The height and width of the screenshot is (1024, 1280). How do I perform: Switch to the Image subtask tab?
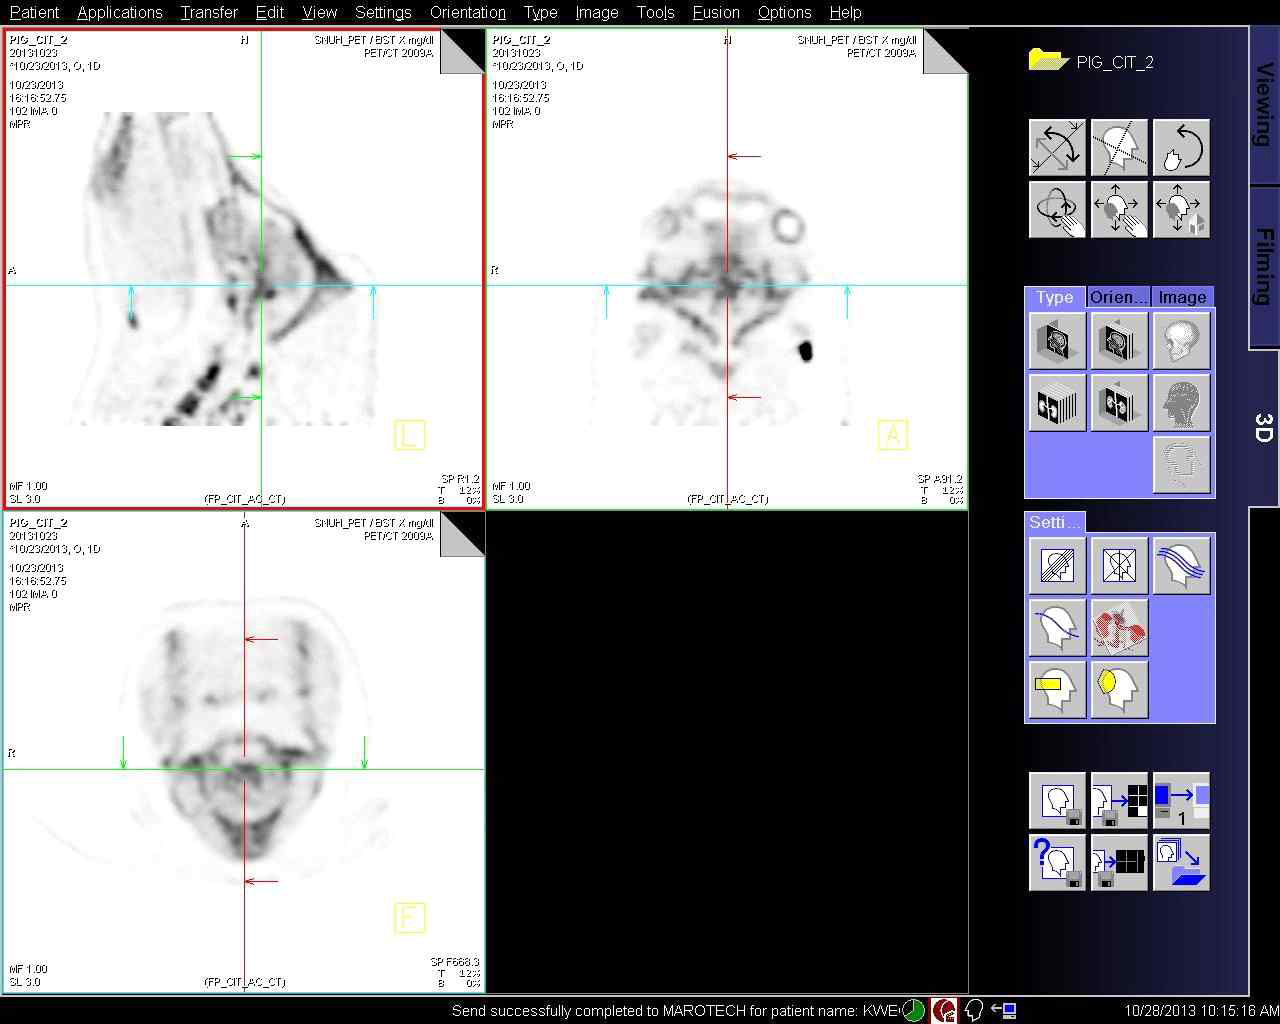[1182, 297]
